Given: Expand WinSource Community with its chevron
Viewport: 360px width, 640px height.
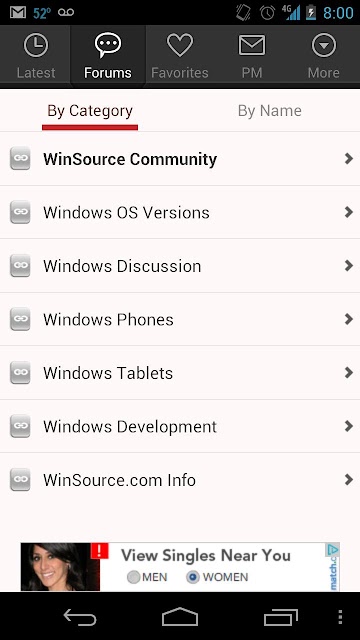Looking at the screenshot, I should click(349, 158).
